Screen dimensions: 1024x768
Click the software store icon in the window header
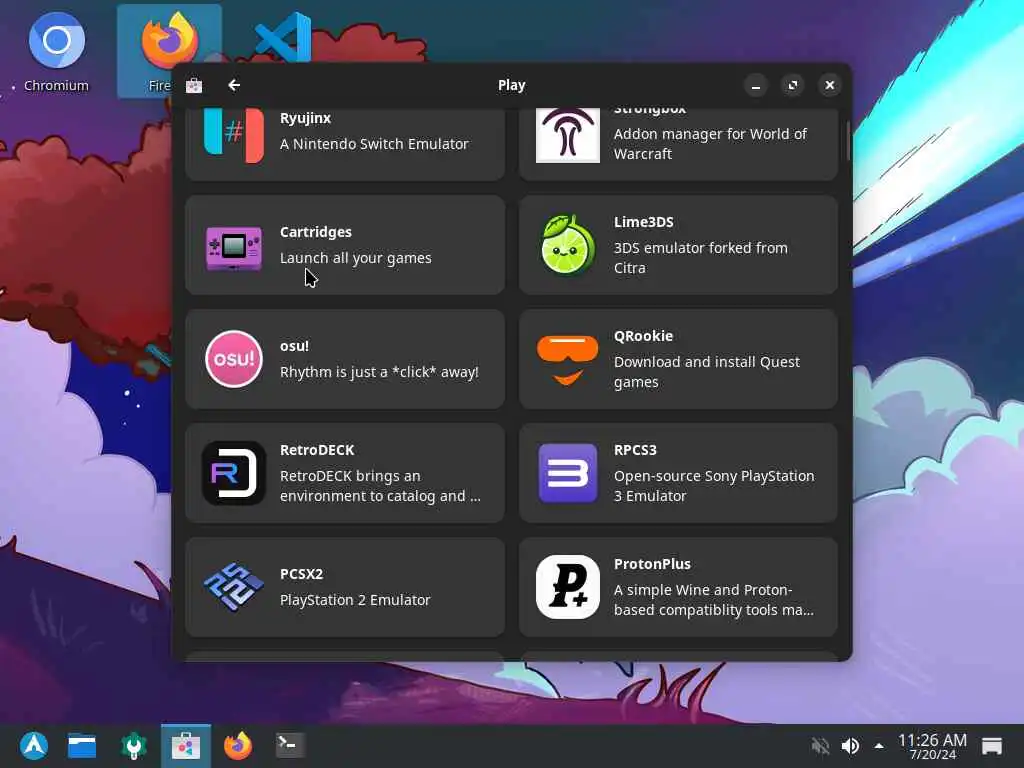coord(194,85)
